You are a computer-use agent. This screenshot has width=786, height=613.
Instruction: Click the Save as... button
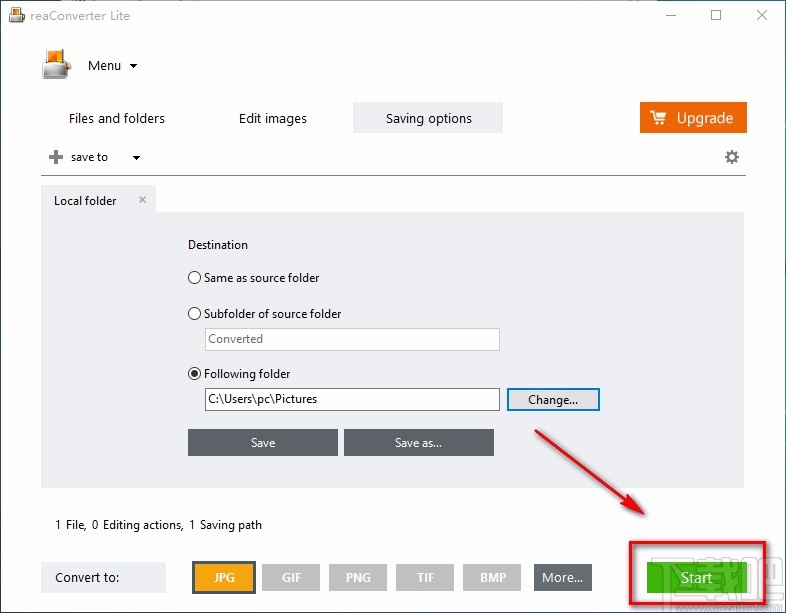[x=419, y=443]
